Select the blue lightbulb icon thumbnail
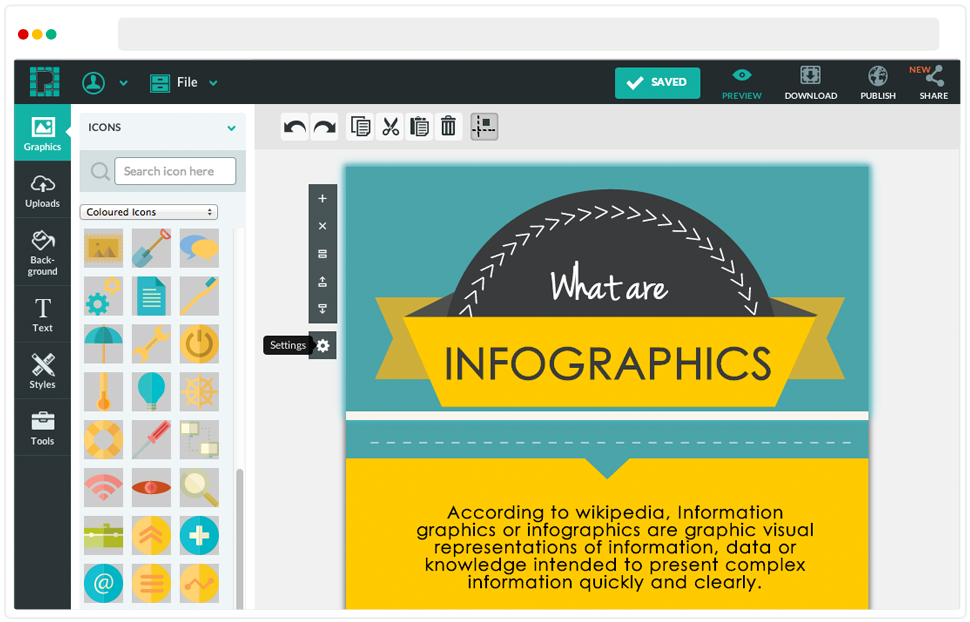 (151, 392)
